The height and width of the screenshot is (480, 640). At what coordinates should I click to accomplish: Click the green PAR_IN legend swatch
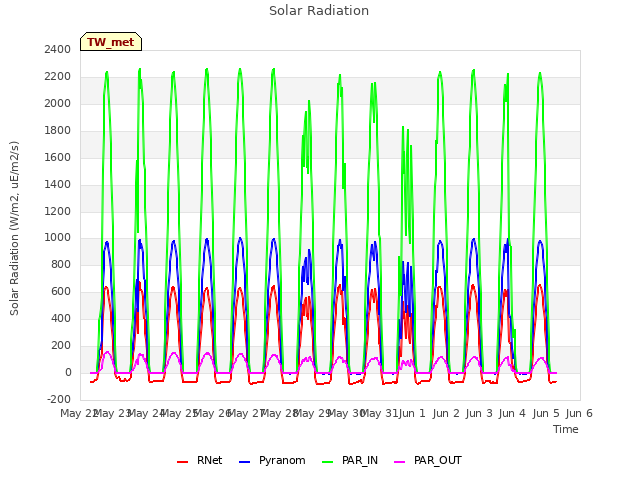[x=328, y=462]
